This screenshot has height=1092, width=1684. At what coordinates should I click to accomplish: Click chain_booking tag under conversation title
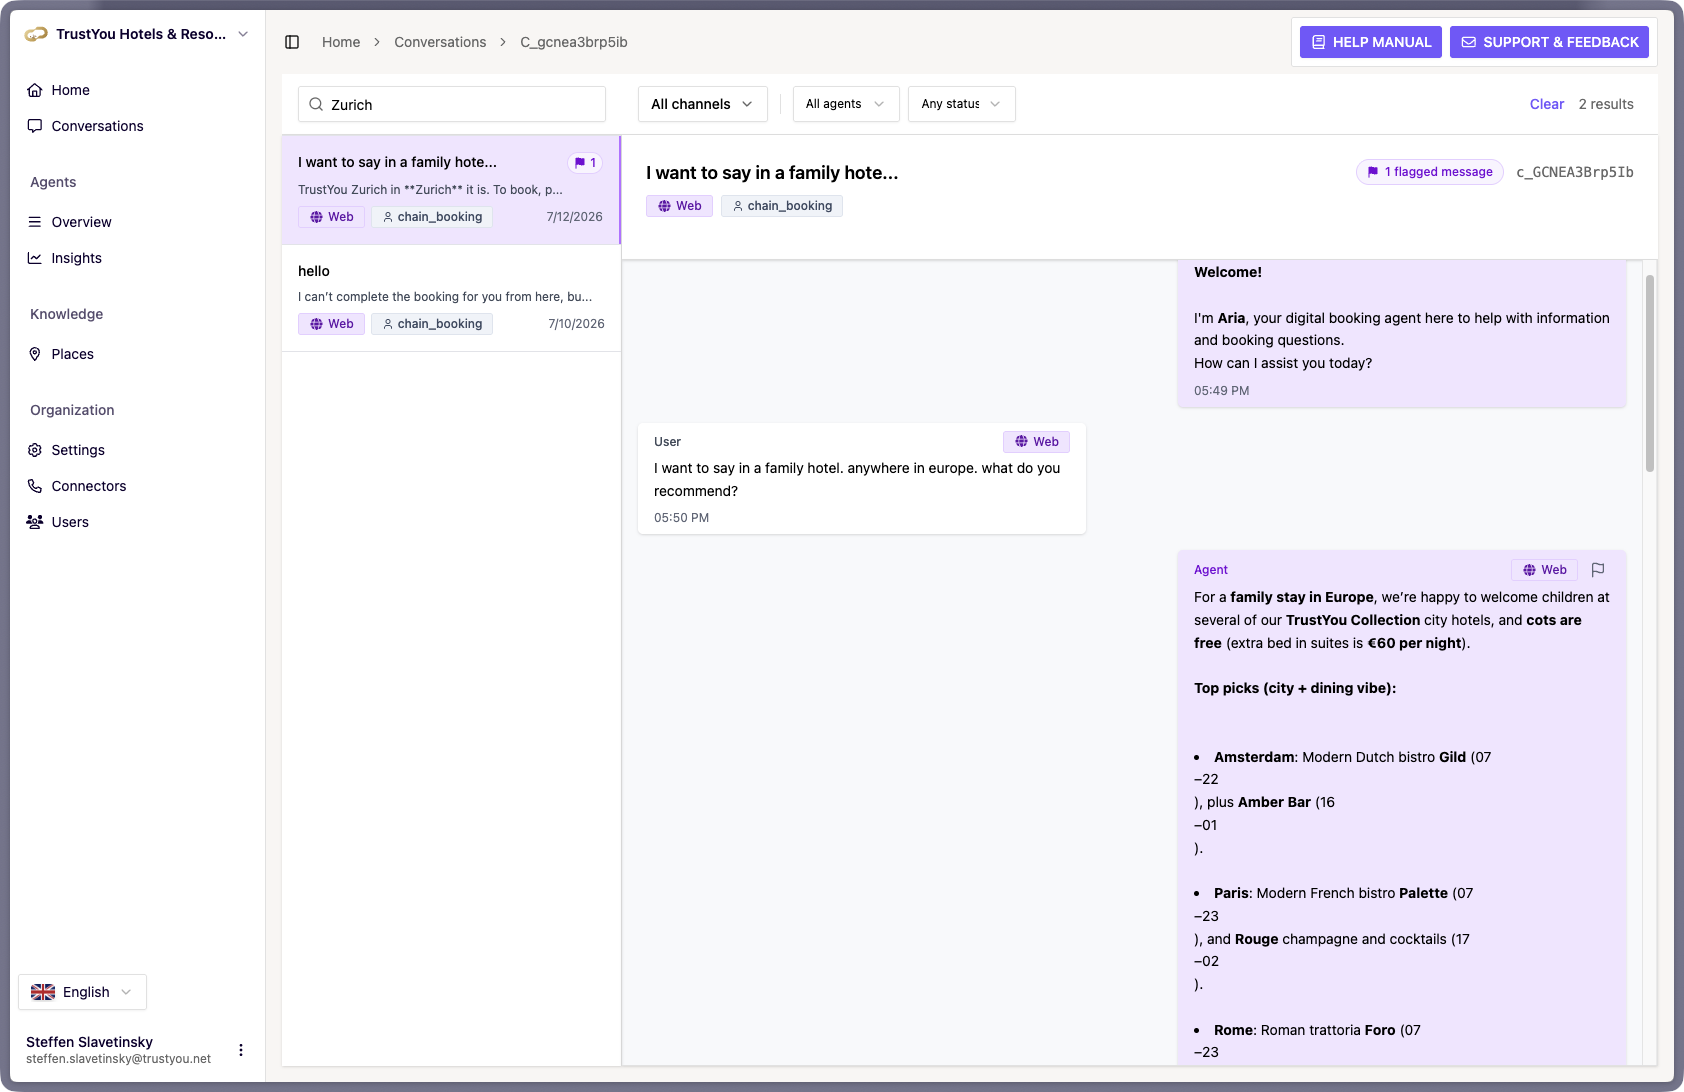tap(782, 206)
